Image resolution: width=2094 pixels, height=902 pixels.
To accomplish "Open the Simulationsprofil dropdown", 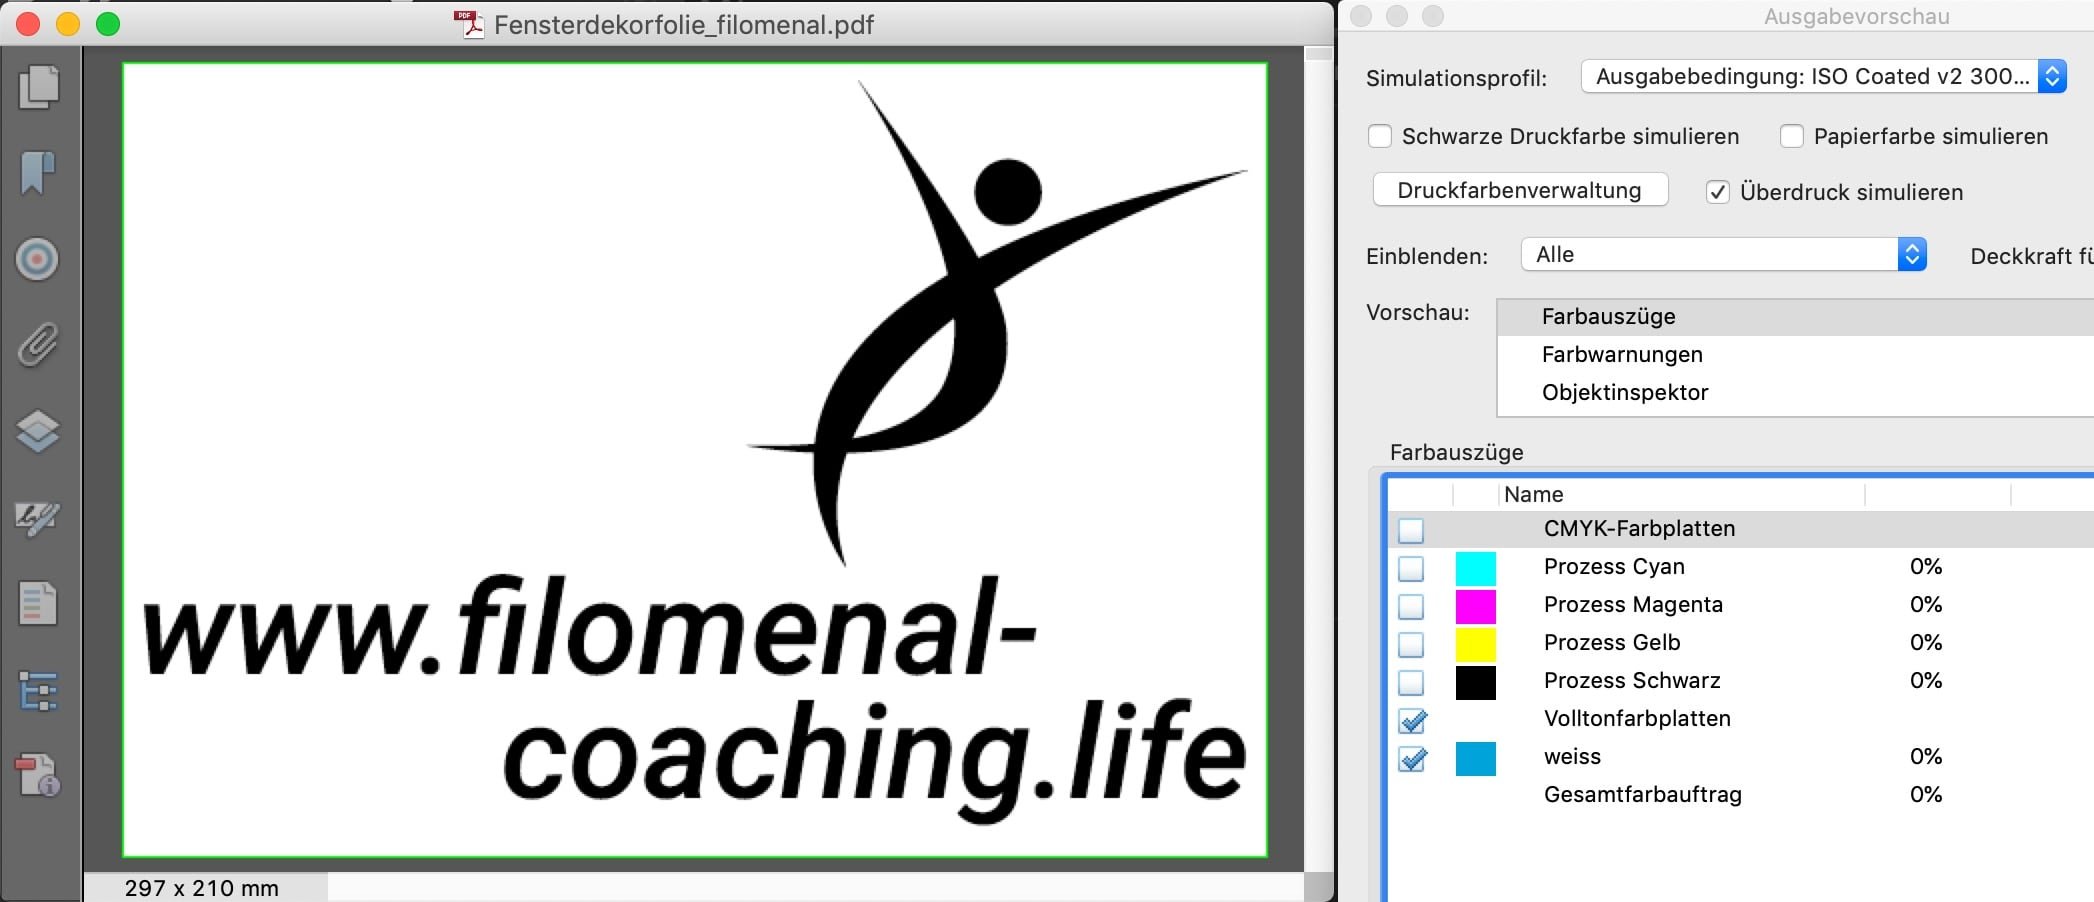I will [1823, 76].
